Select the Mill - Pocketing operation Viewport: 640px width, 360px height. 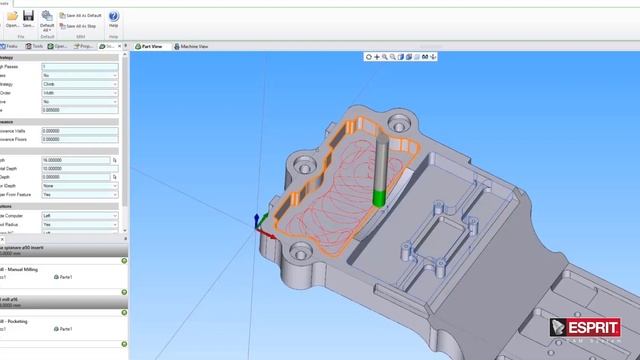click(x=14, y=322)
